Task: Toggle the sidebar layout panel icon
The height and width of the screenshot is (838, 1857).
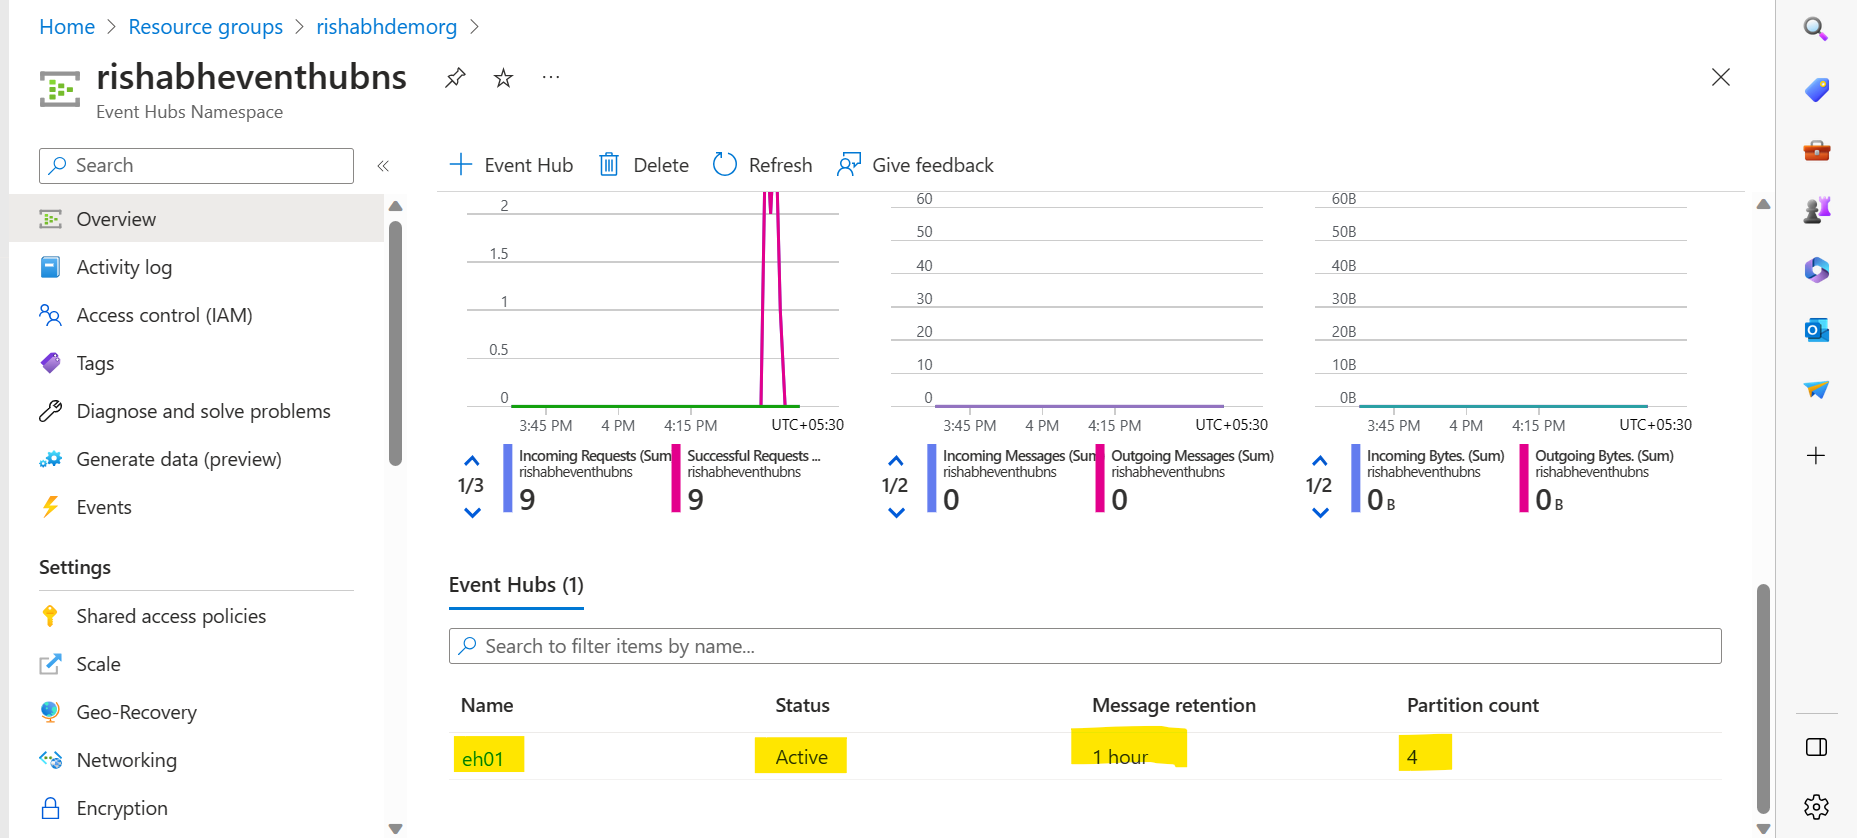Action: click(x=1816, y=747)
